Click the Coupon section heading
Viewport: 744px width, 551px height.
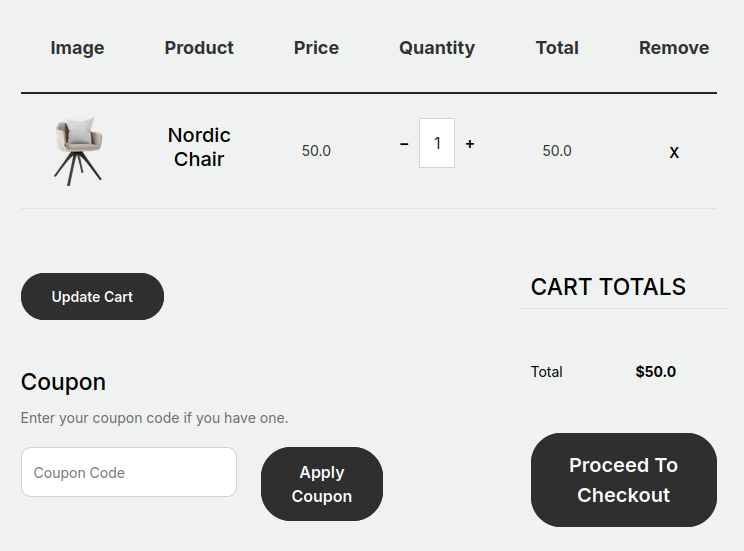pos(63,382)
